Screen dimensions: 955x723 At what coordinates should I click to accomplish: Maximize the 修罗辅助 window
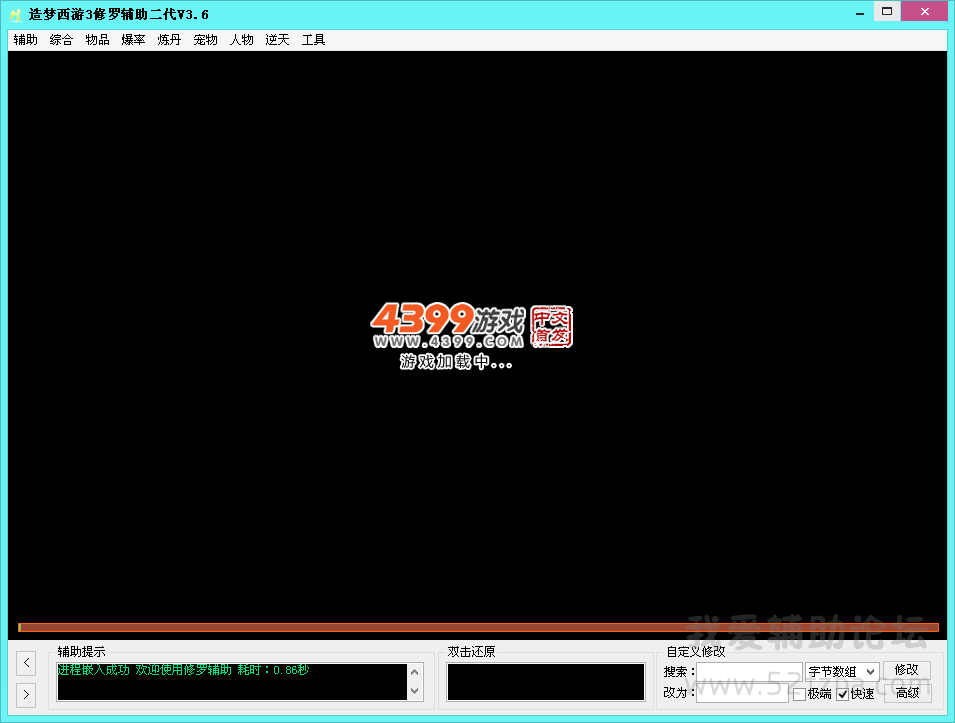click(887, 12)
